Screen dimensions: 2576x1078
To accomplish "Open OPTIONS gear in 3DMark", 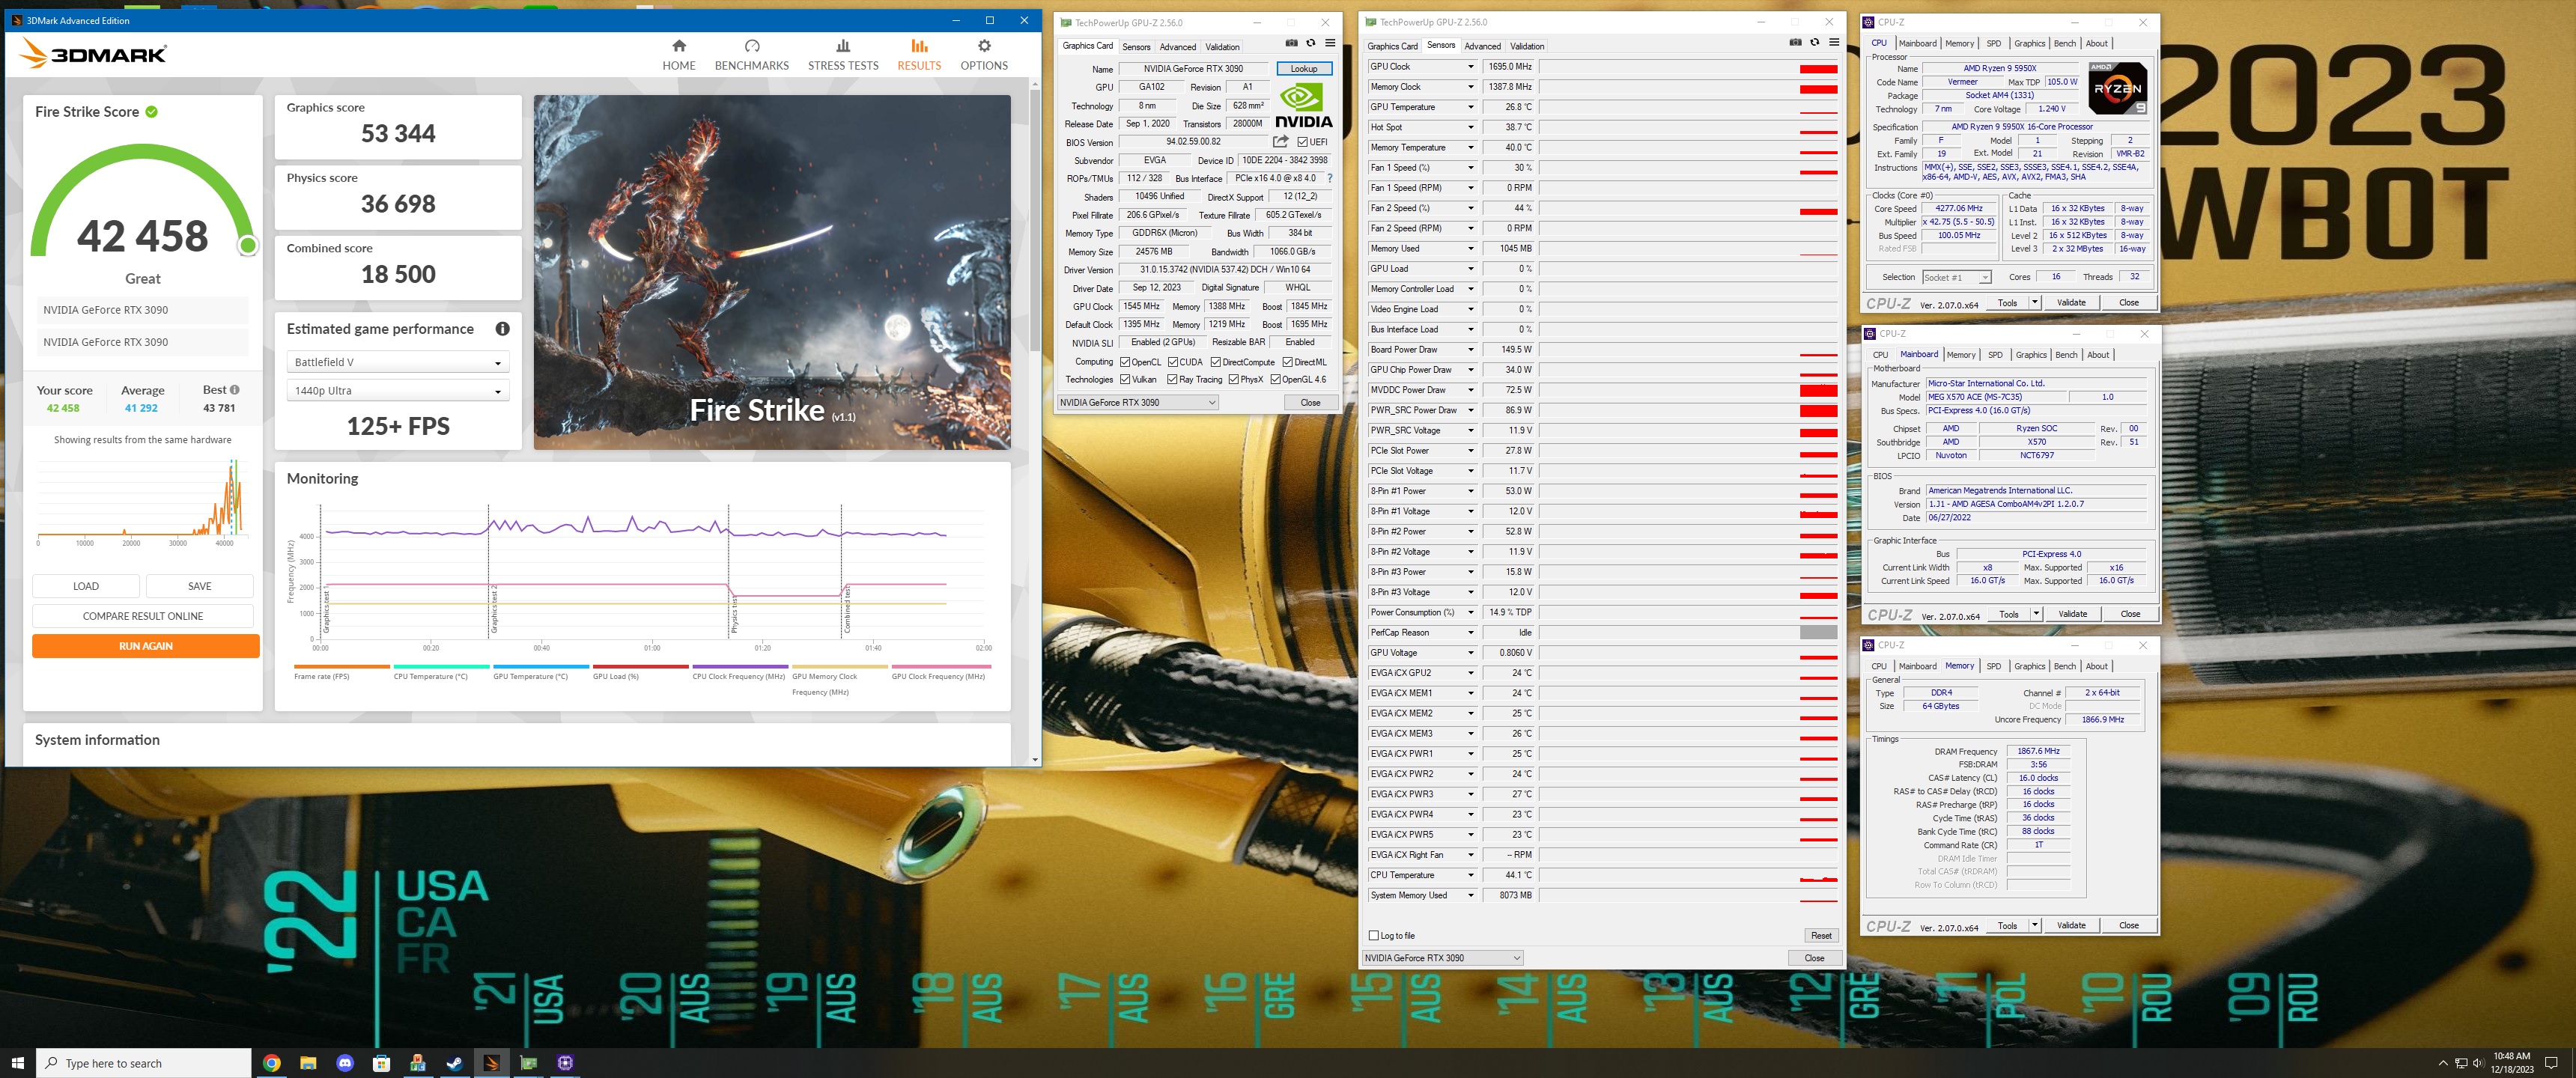I will coord(984,55).
